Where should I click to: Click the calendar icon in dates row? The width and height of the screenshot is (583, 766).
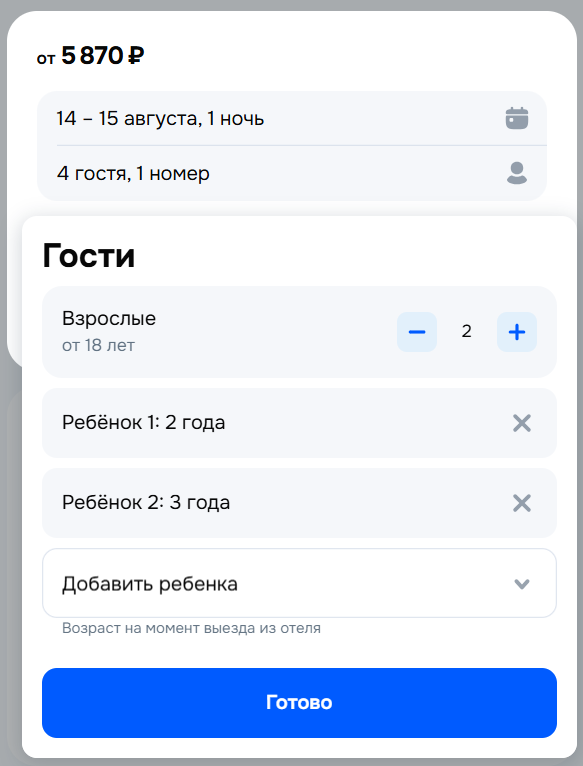[x=517, y=118]
